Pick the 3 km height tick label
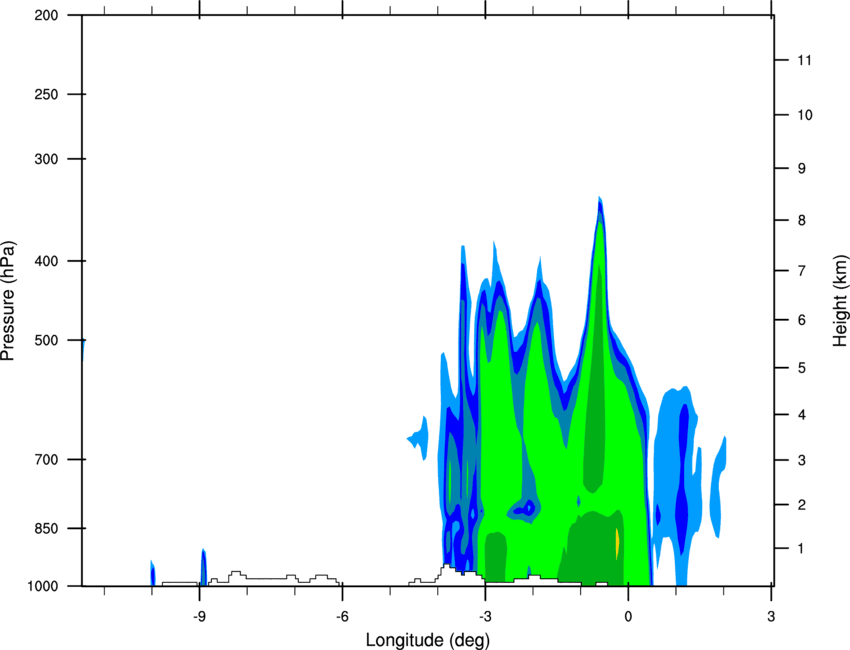This screenshot has width=850, height=650. tap(802, 460)
